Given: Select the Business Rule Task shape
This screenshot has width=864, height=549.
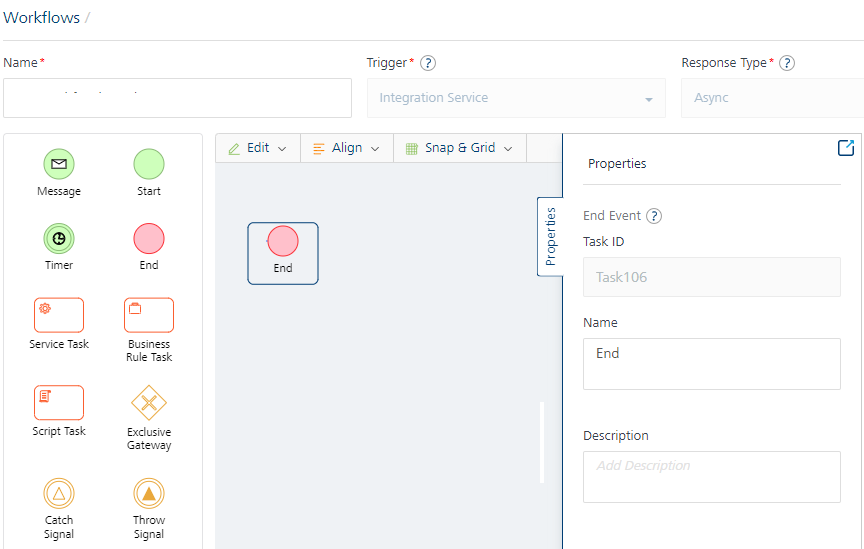Looking at the screenshot, I should [149, 315].
